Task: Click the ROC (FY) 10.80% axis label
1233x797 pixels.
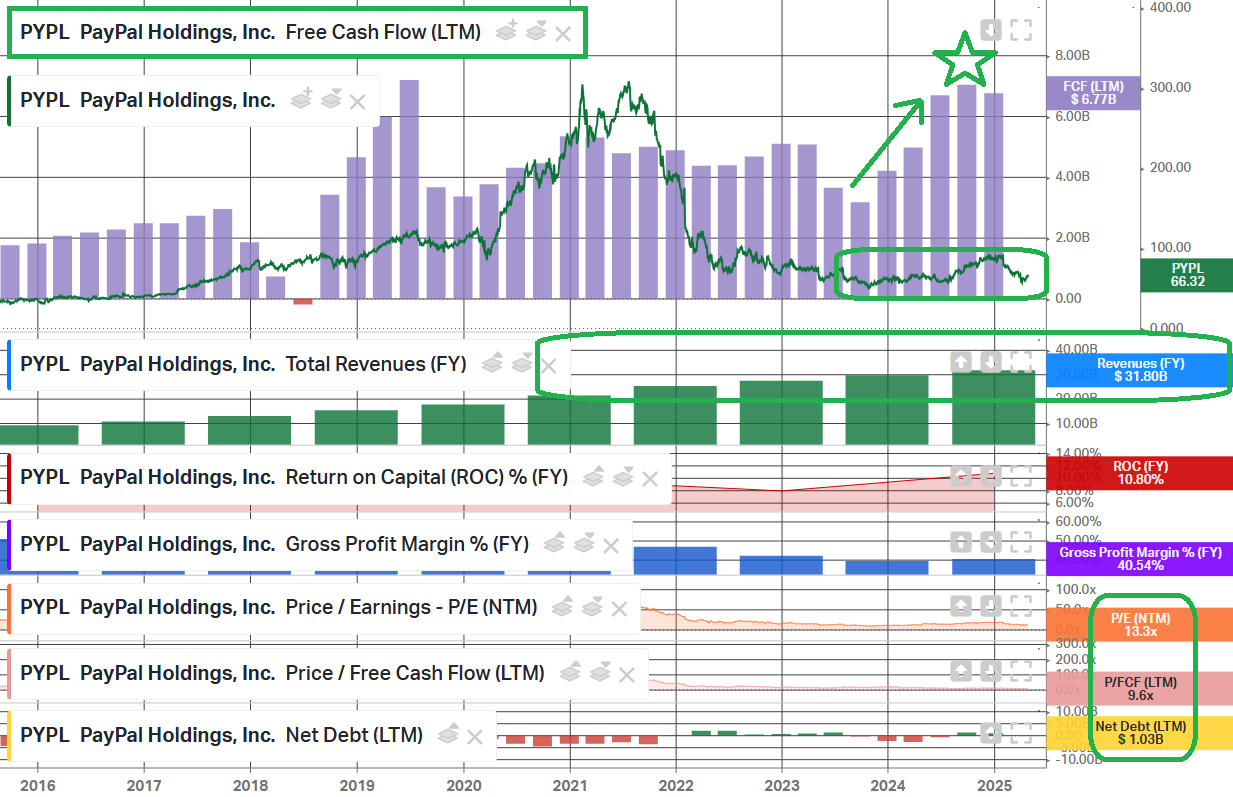Action: coord(1138,473)
